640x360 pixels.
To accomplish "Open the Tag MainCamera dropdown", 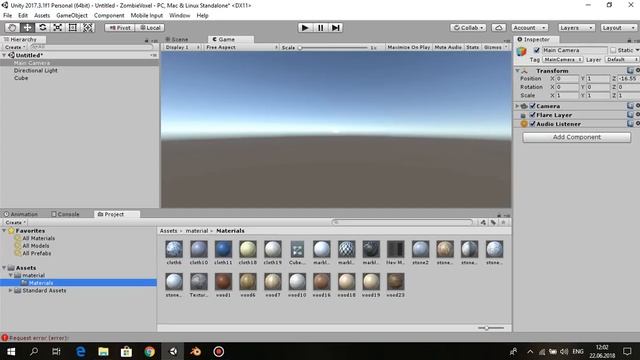I will tap(562, 60).
